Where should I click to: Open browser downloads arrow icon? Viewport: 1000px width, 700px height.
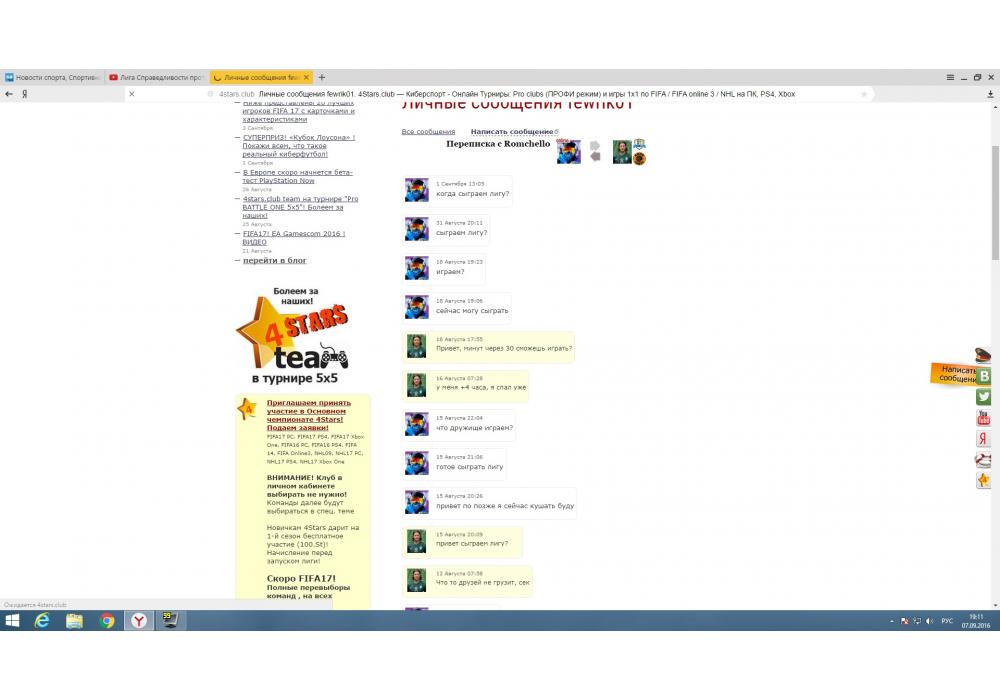tap(990, 94)
